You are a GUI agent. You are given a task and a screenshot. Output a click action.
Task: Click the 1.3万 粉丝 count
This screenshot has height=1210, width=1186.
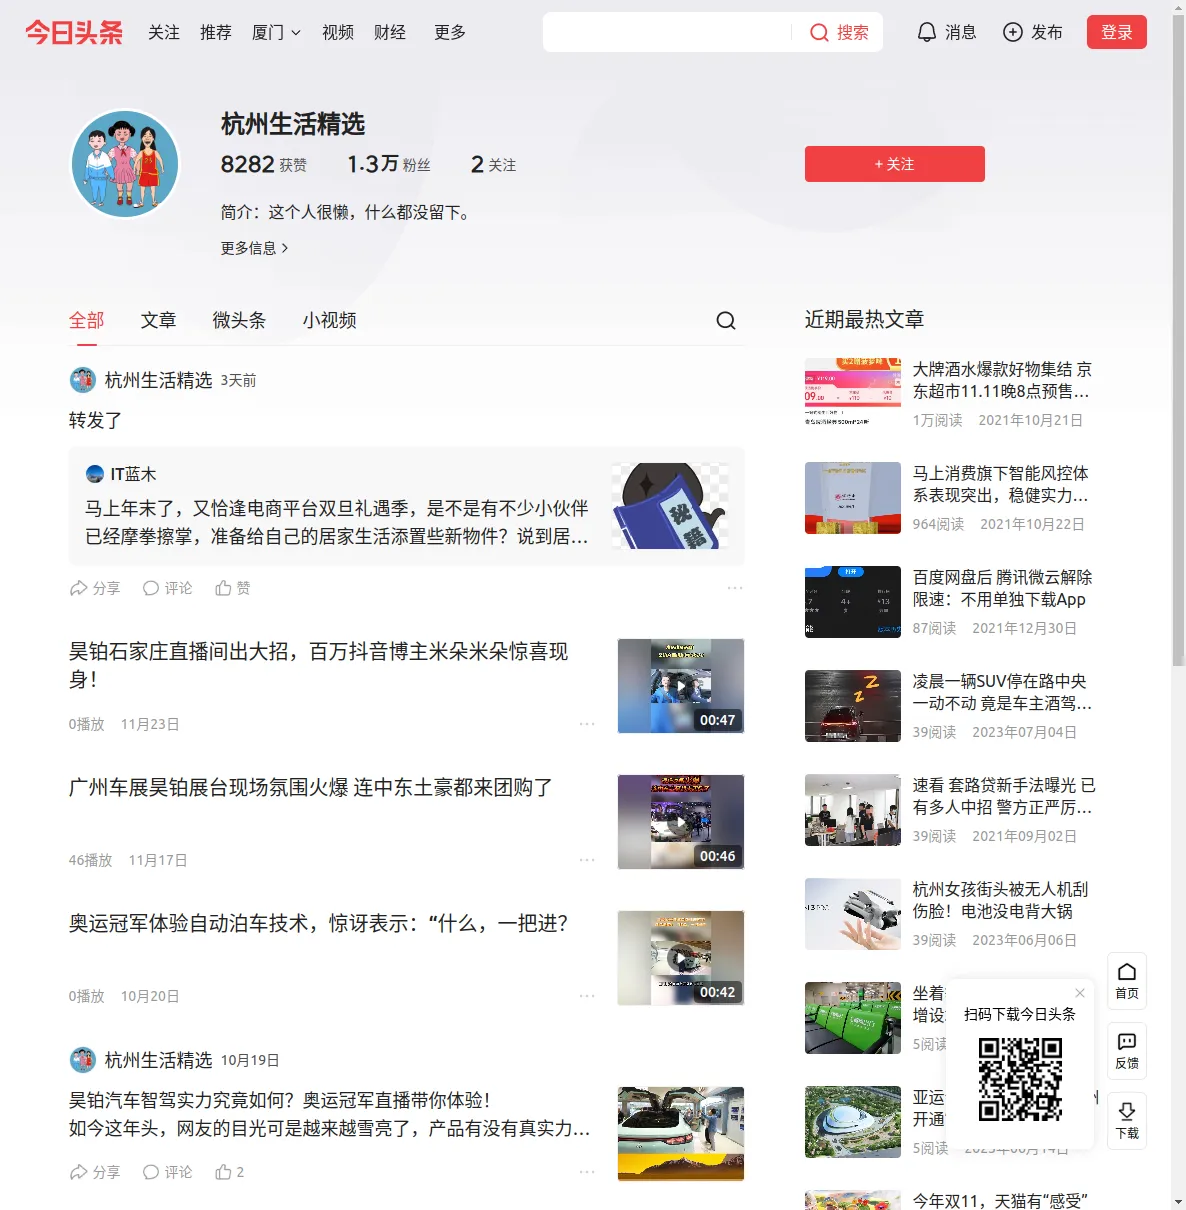pos(389,164)
